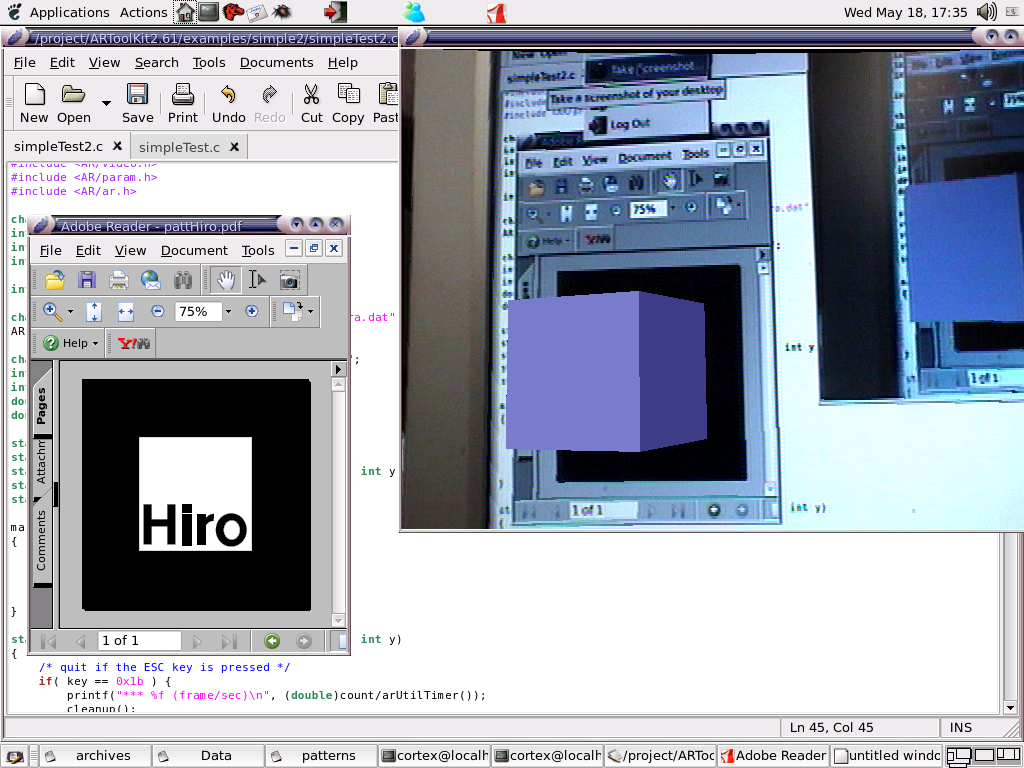The width and height of the screenshot is (1024, 768).
Task: Open file icon in Adobe Reader toolbar
Action: [55, 280]
